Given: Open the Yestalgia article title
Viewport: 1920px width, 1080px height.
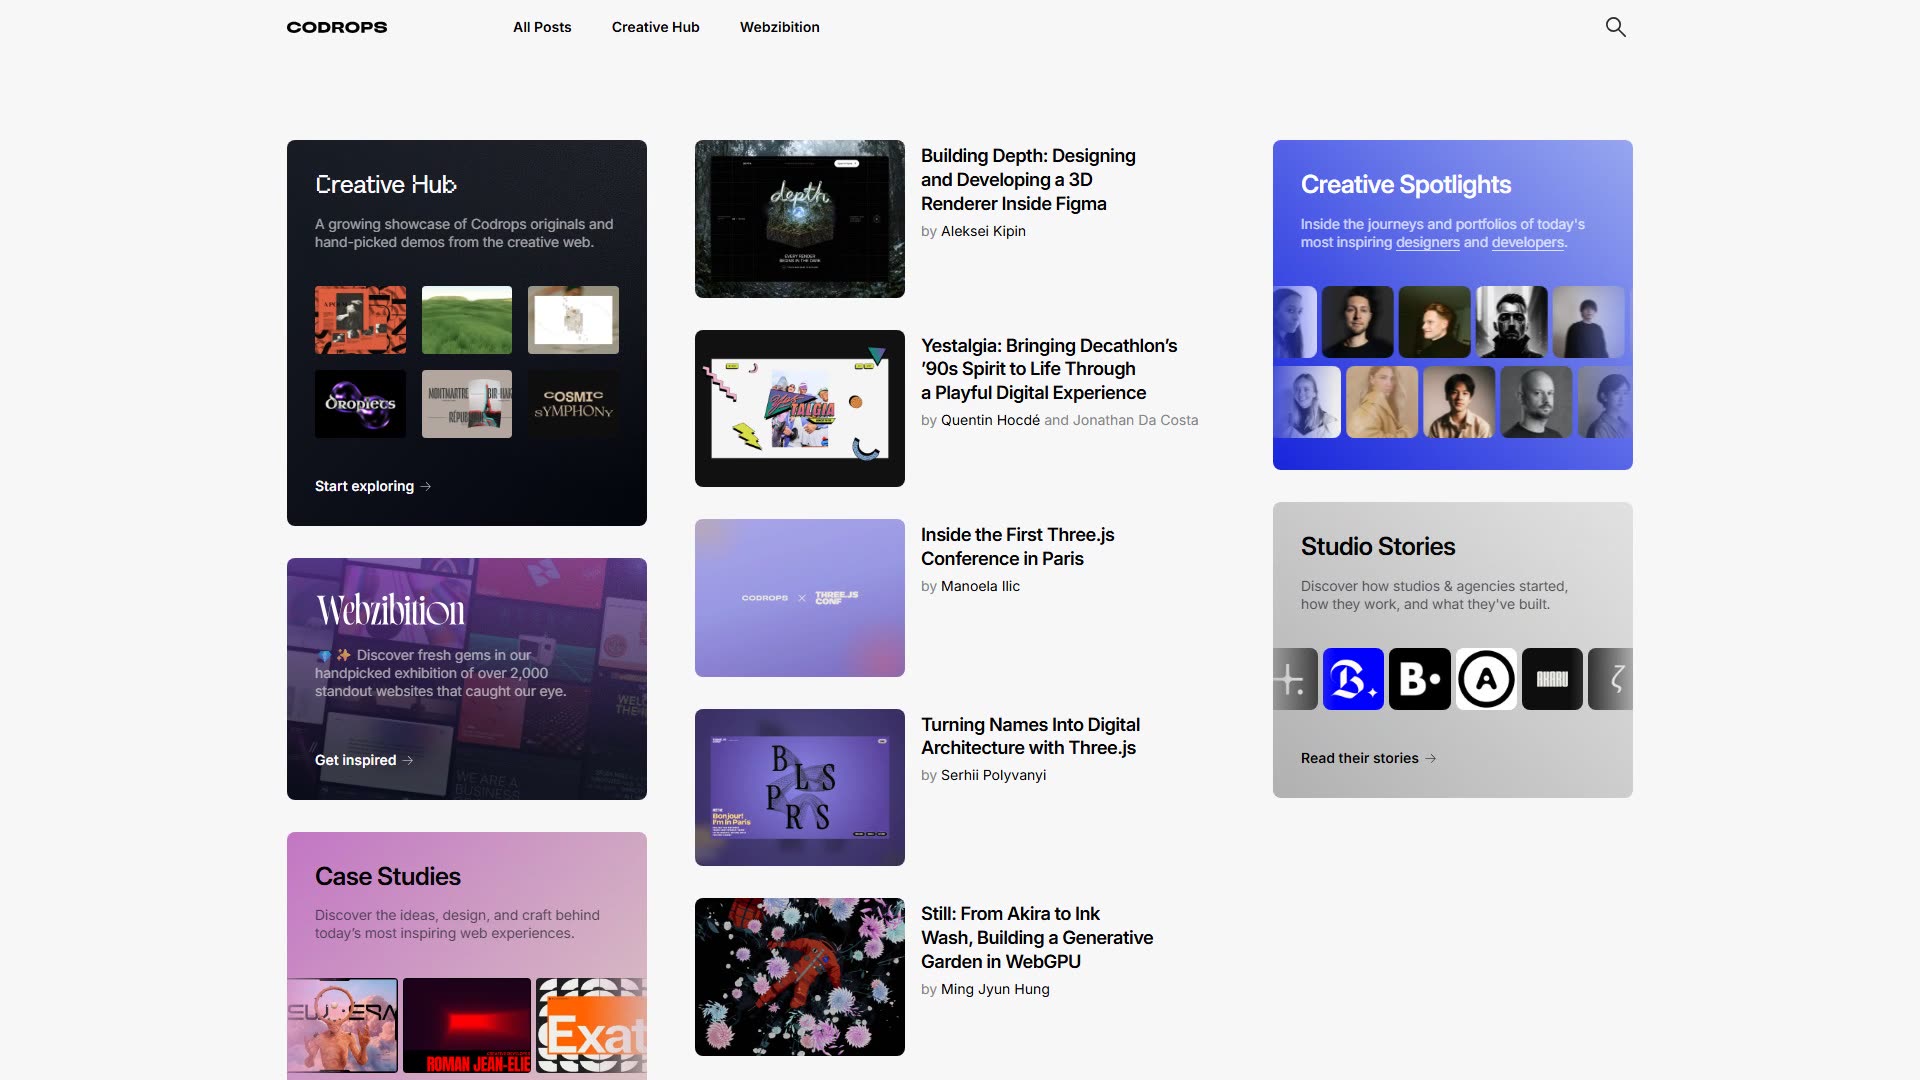Looking at the screenshot, I should pyautogui.click(x=1049, y=369).
